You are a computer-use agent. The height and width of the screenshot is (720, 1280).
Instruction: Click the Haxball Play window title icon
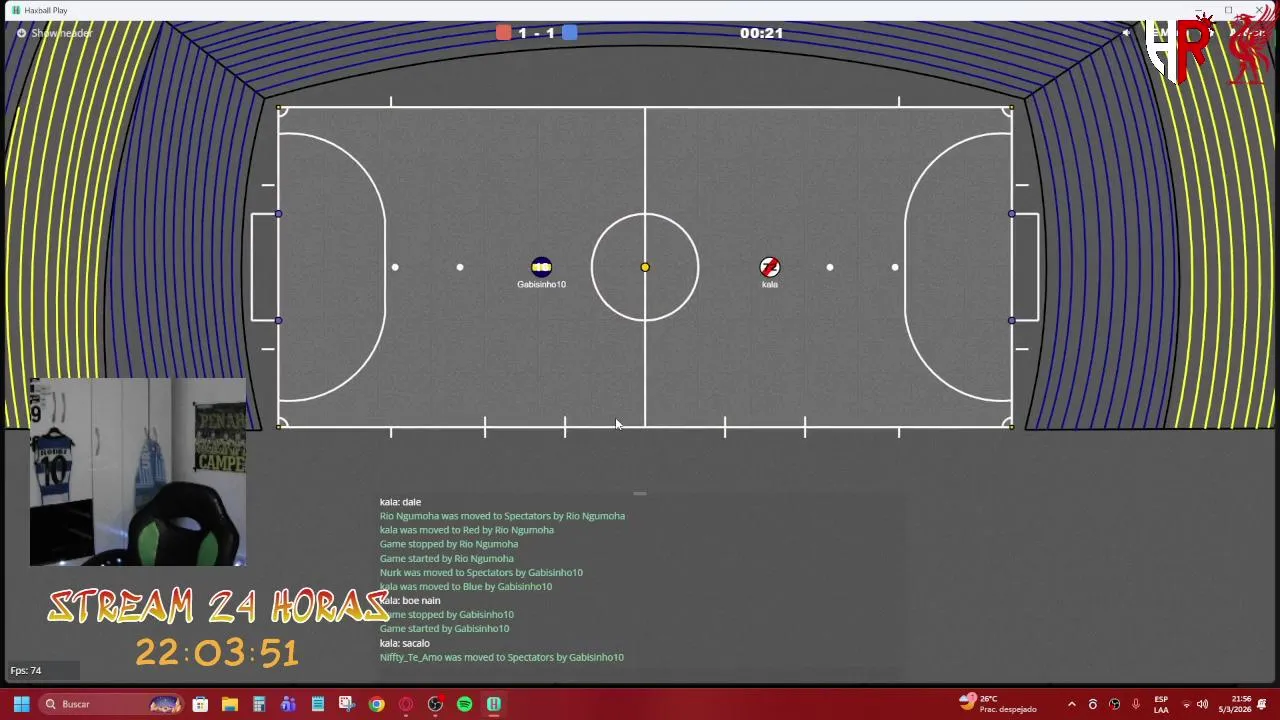[16, 10]
